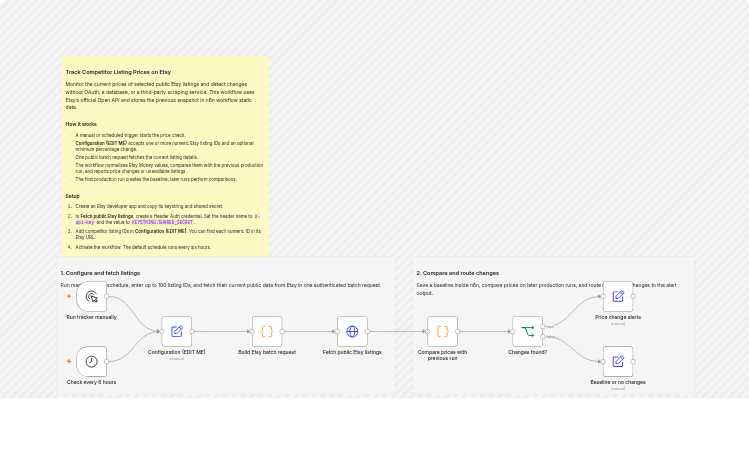Select the Compare prices with previous run node

442,331
